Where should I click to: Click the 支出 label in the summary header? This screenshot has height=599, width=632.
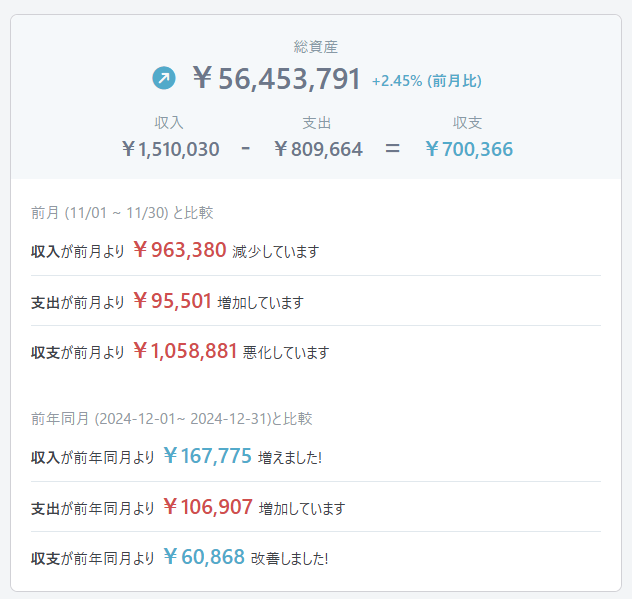click(317, 123)
